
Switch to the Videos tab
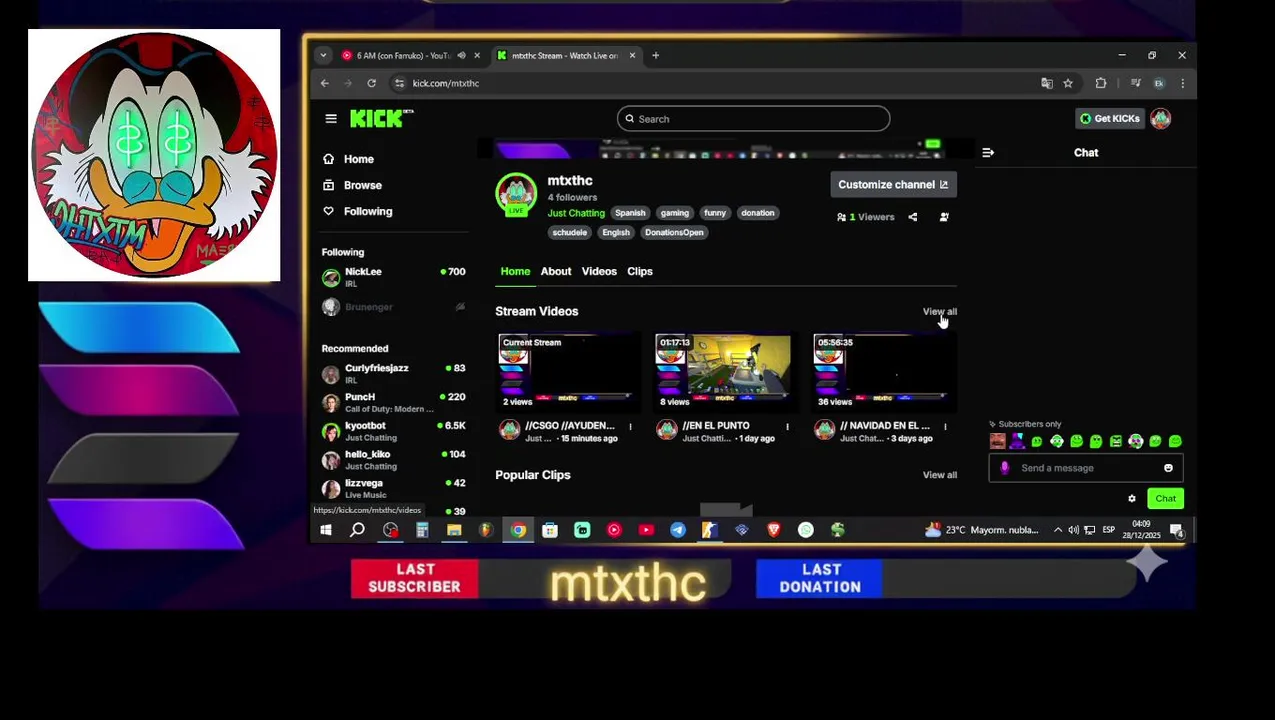pyautogui.click(x=599, y=272)
